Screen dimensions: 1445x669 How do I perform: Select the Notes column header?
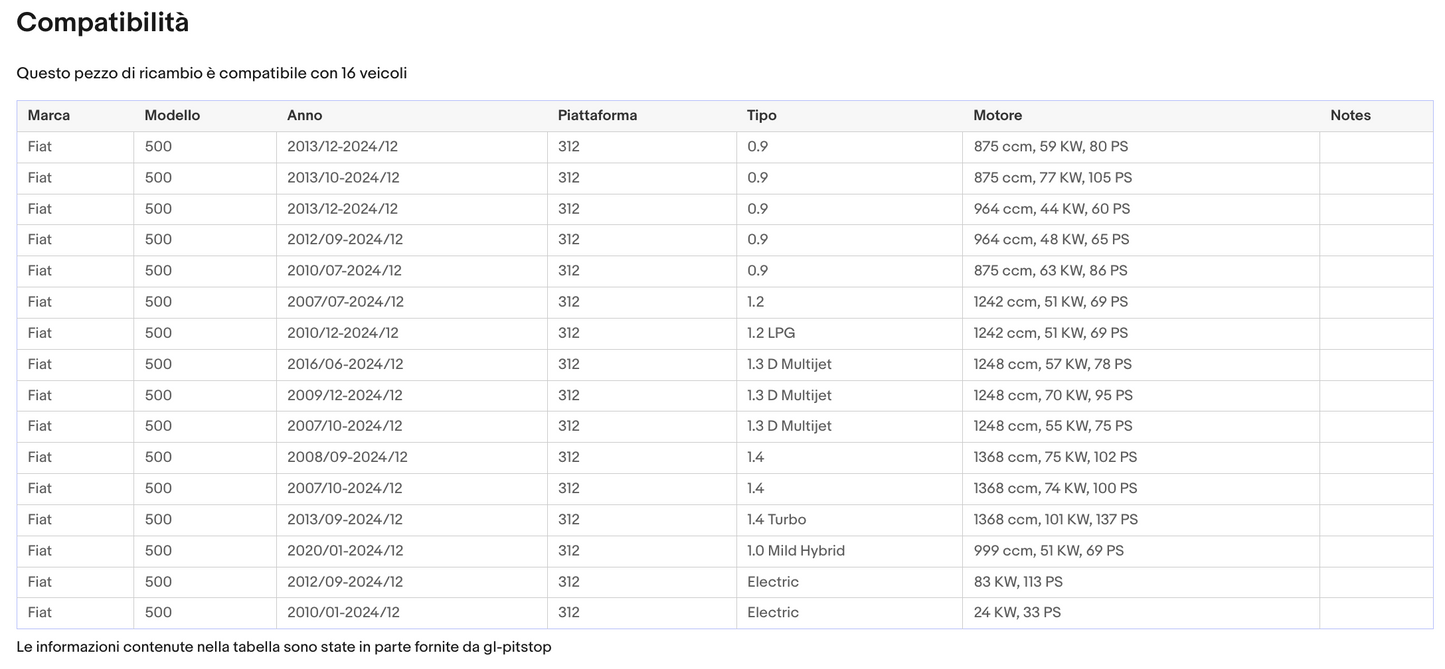pyautogui.click(x=1350, y=115)
